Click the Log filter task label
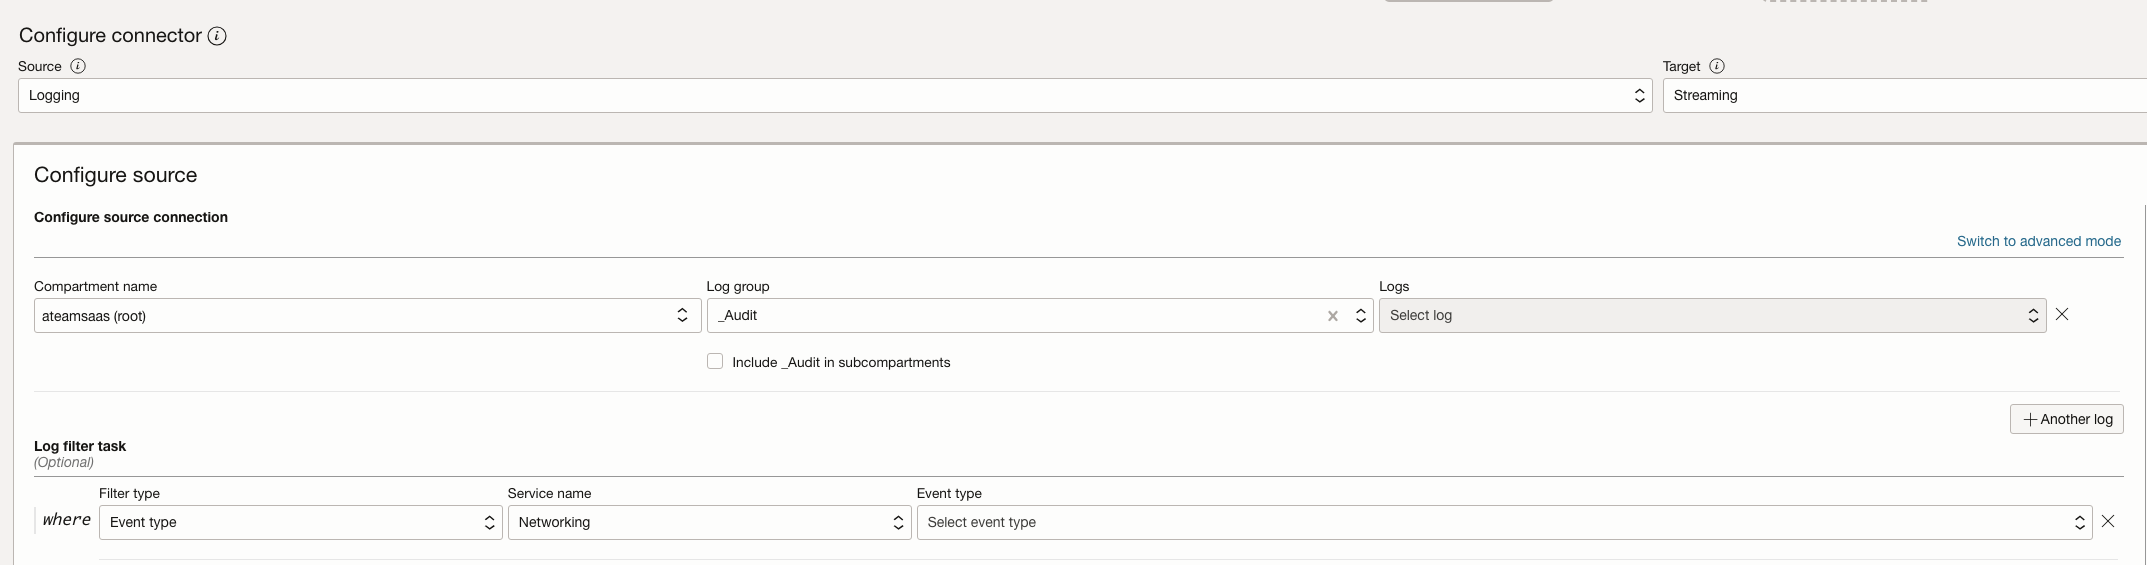Viewport: 2147px width, 565px height. [x=80, y=446]
